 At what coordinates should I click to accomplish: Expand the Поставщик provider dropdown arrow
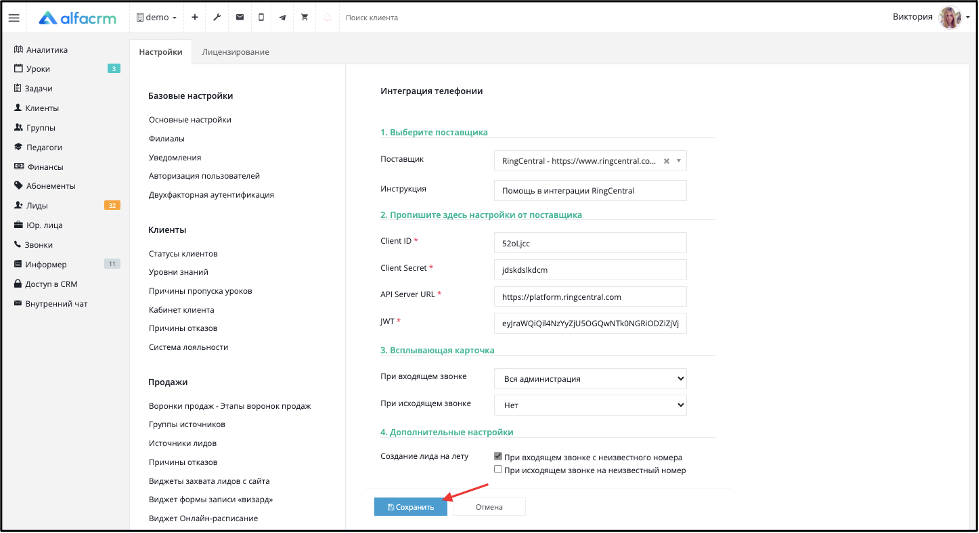(x=679, y=161)
